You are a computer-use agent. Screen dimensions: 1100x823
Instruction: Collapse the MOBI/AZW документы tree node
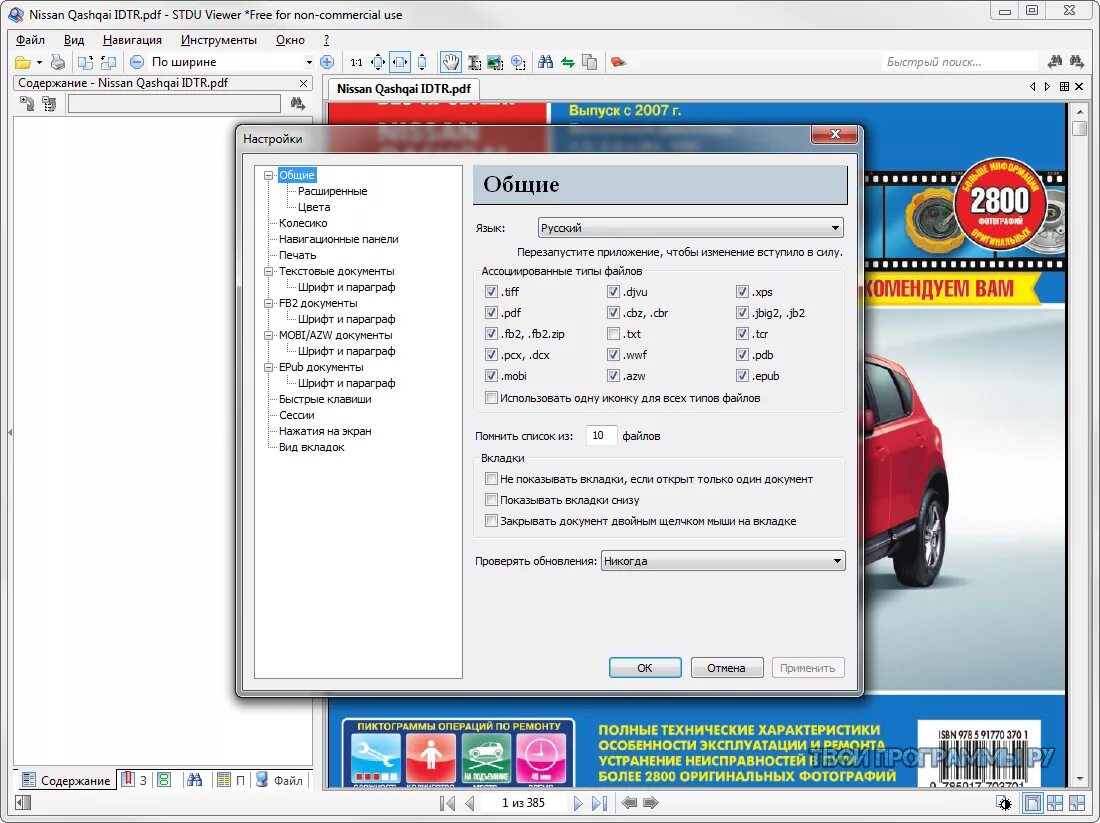coord(268,335)
